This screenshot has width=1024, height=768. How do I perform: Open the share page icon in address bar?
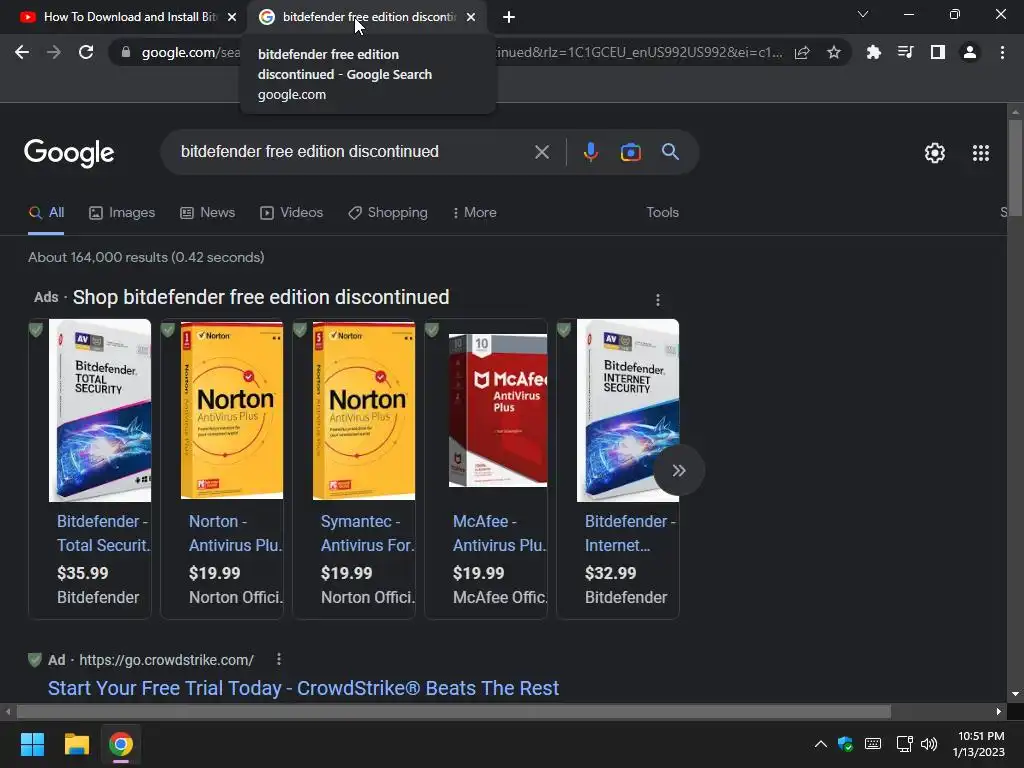(x=802, y=52)
